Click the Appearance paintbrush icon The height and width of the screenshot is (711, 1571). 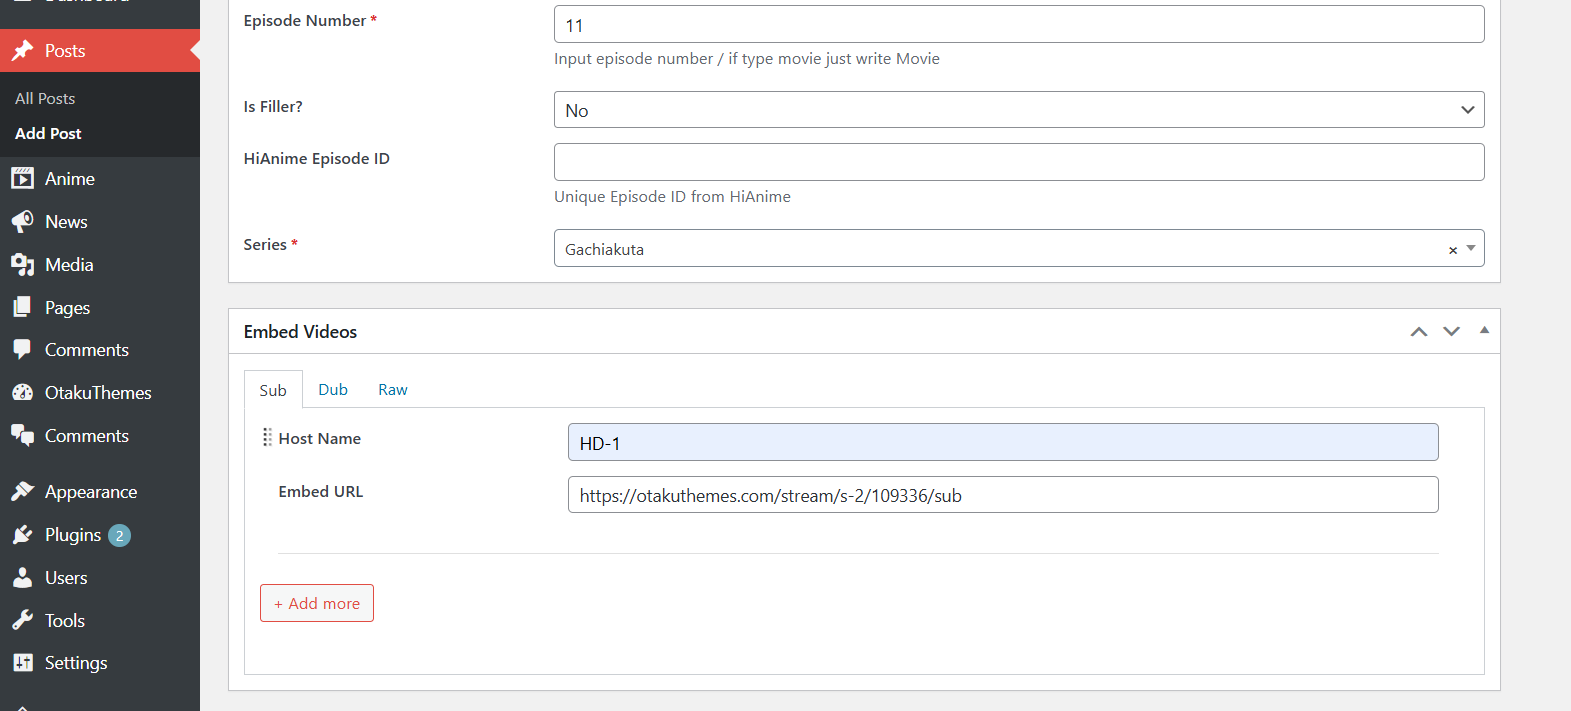[x=22, y=492]
